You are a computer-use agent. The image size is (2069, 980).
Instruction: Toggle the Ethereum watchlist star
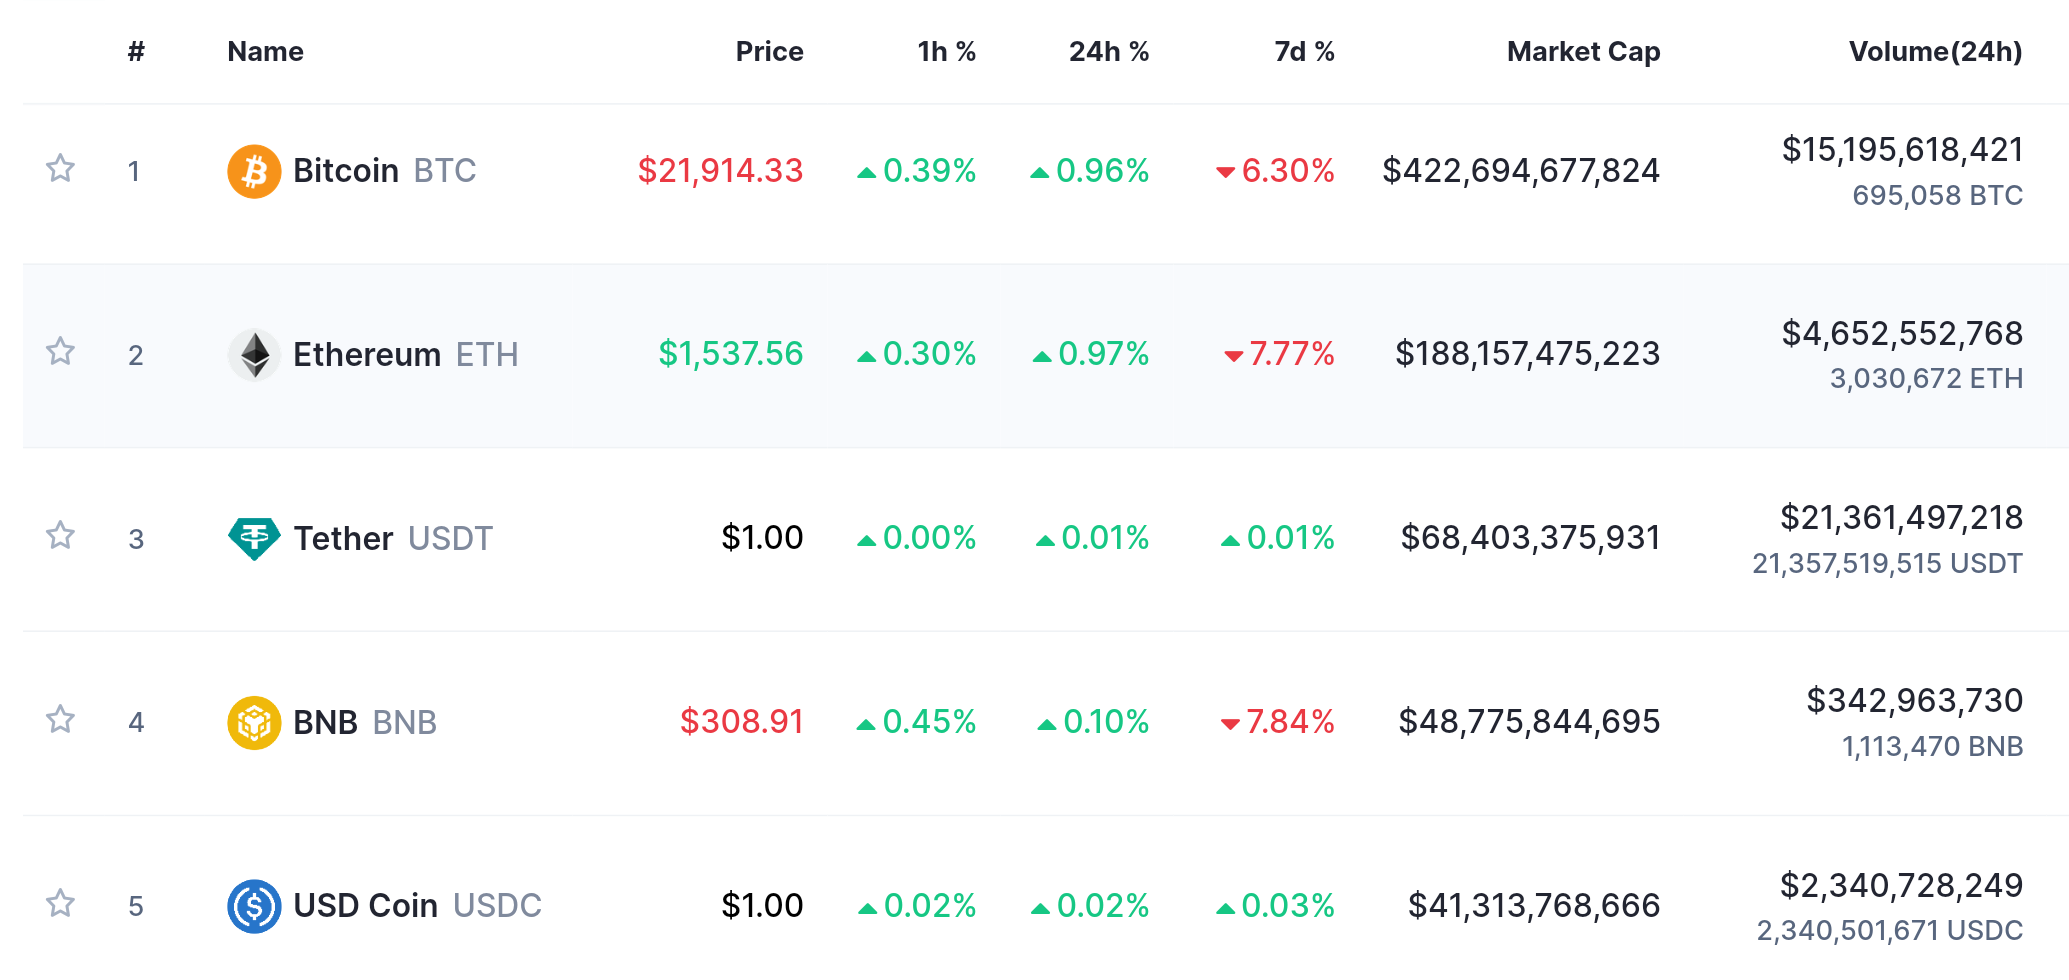tap(61, 352)
